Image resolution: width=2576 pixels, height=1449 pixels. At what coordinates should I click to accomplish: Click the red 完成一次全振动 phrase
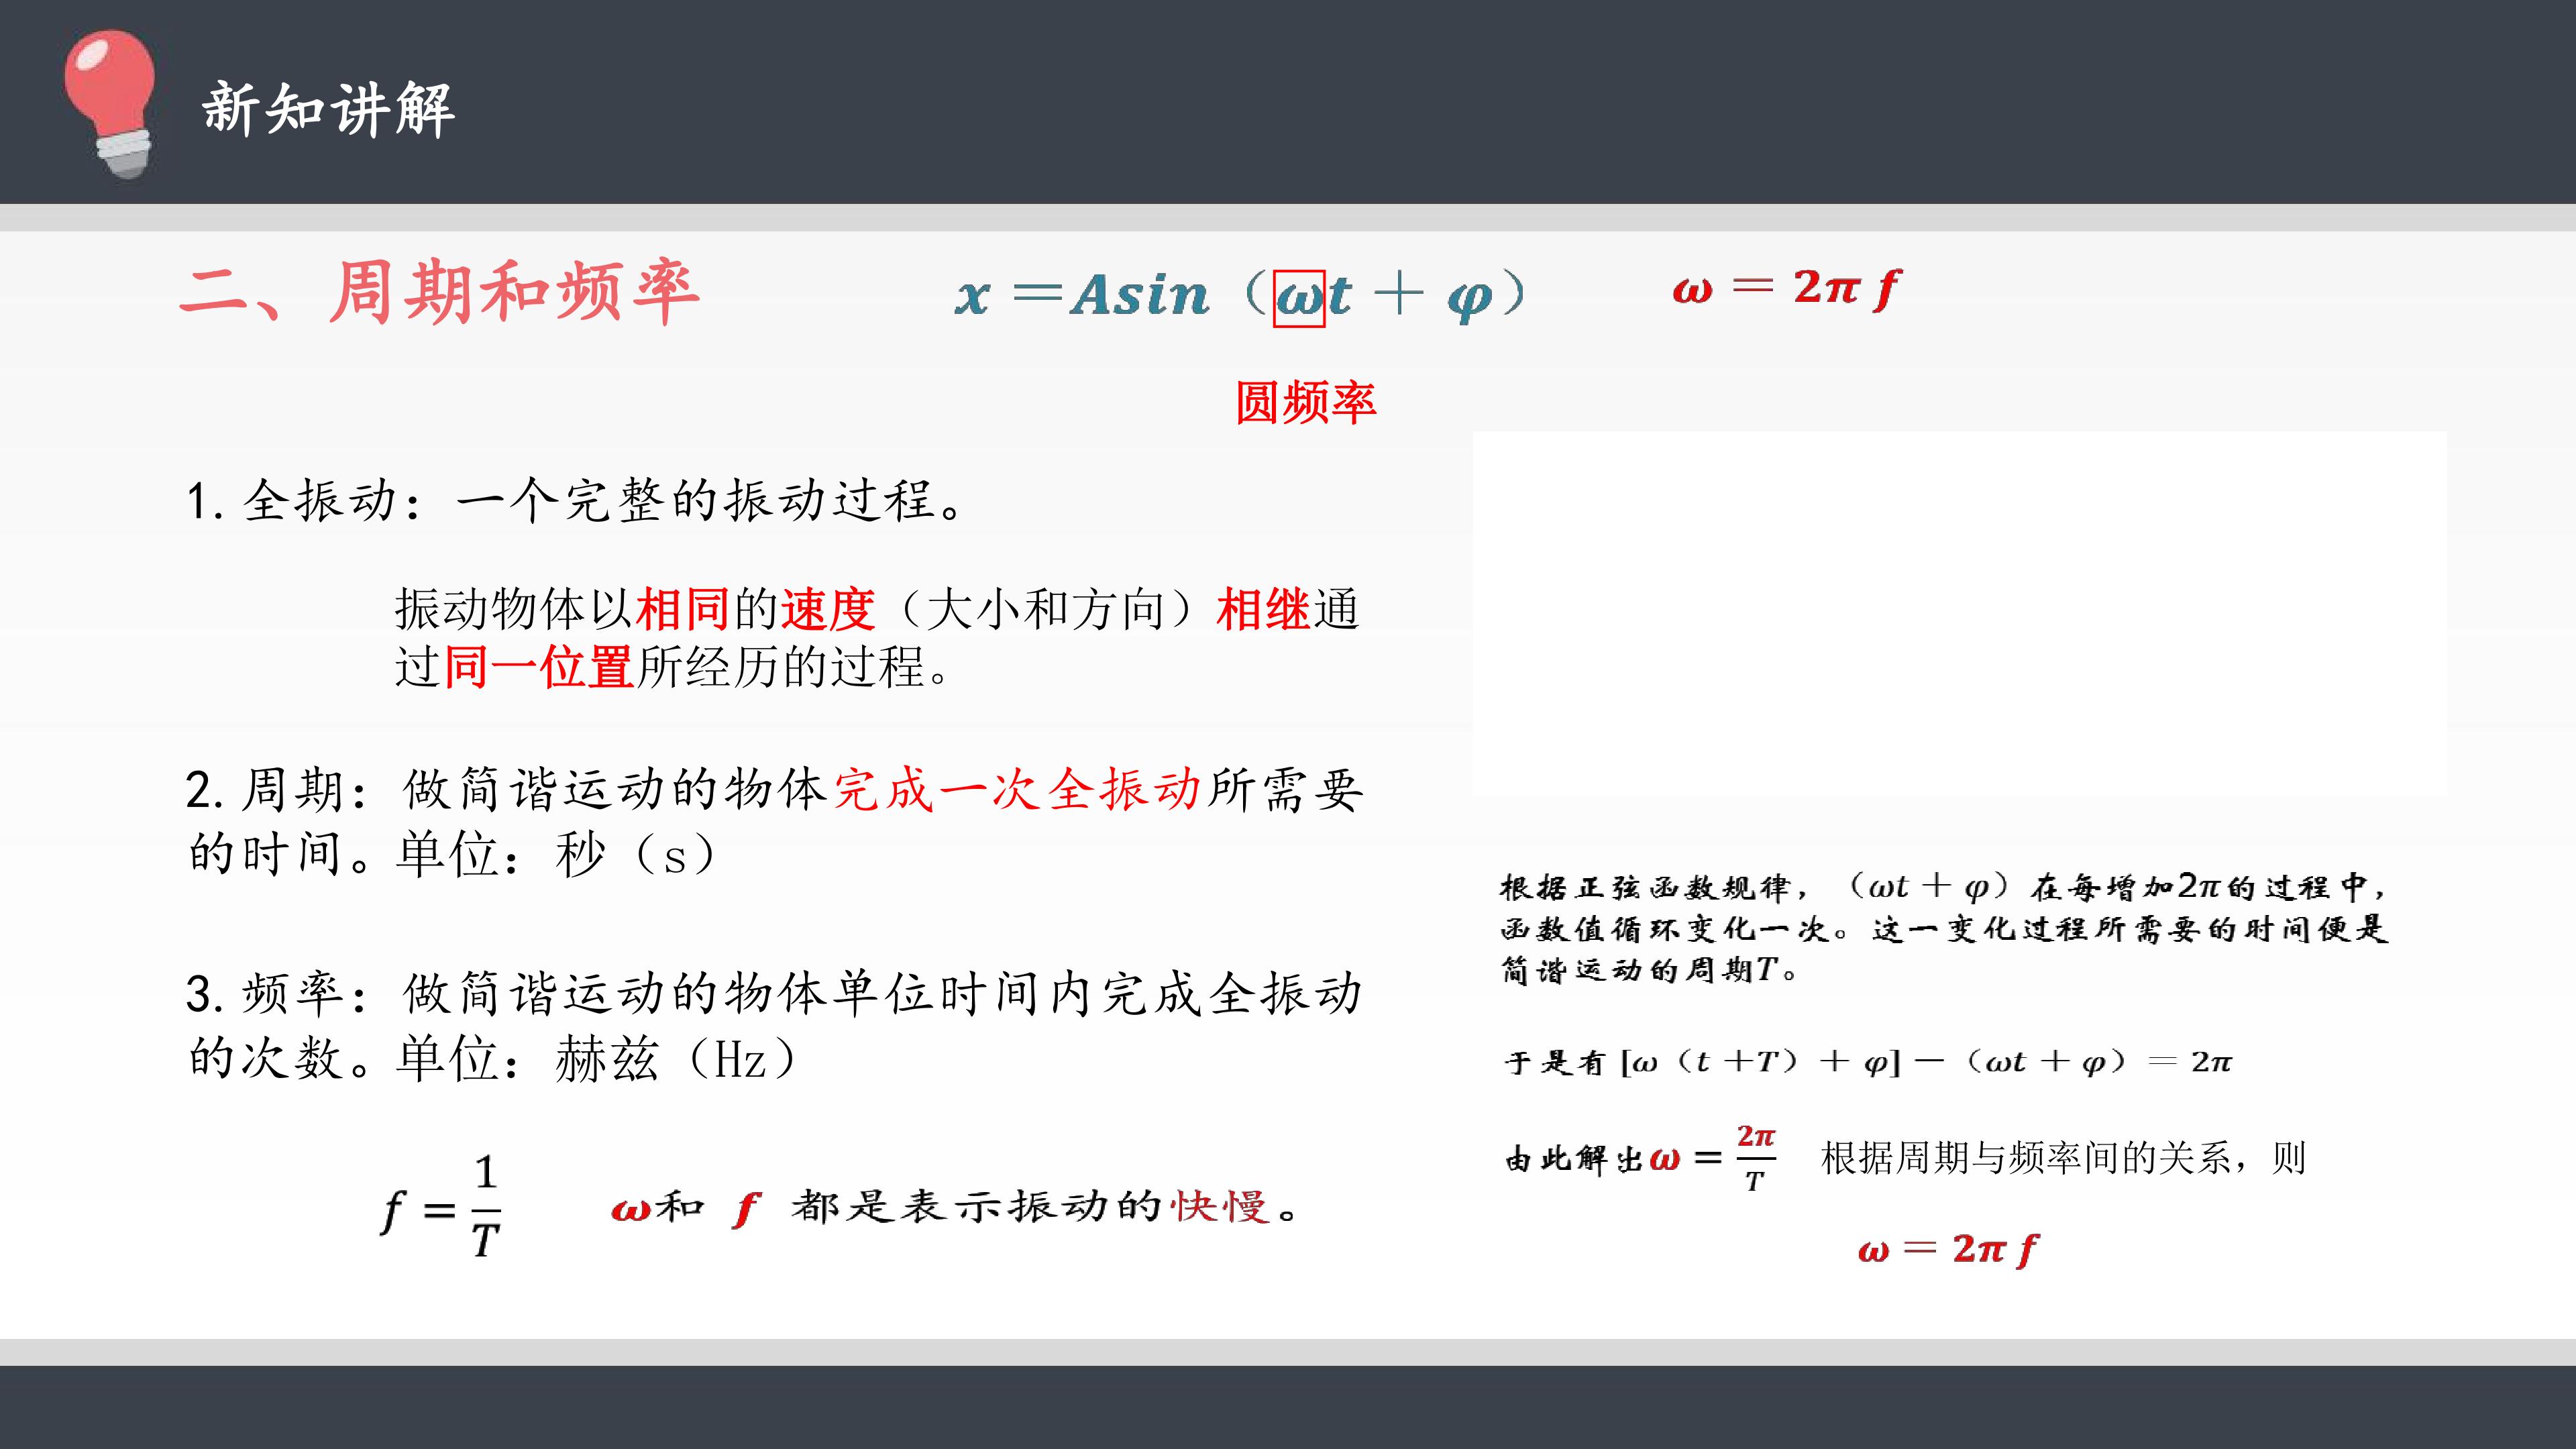[1017, 790]
